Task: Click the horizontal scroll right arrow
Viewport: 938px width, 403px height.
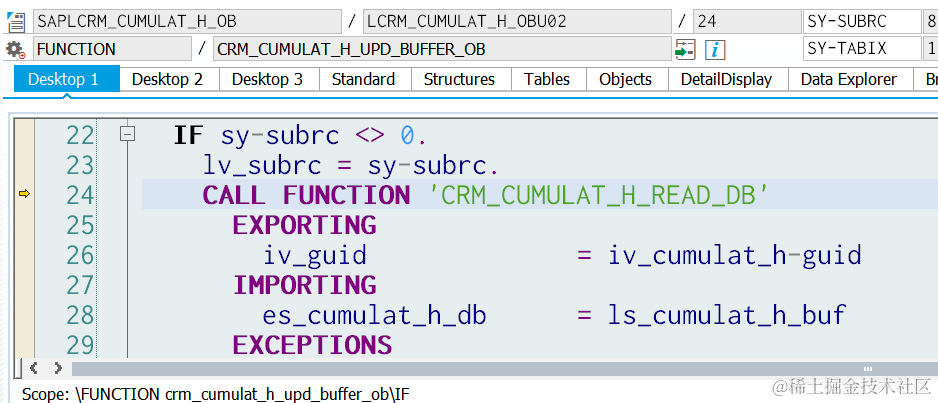Action: (x=57, y=368)
